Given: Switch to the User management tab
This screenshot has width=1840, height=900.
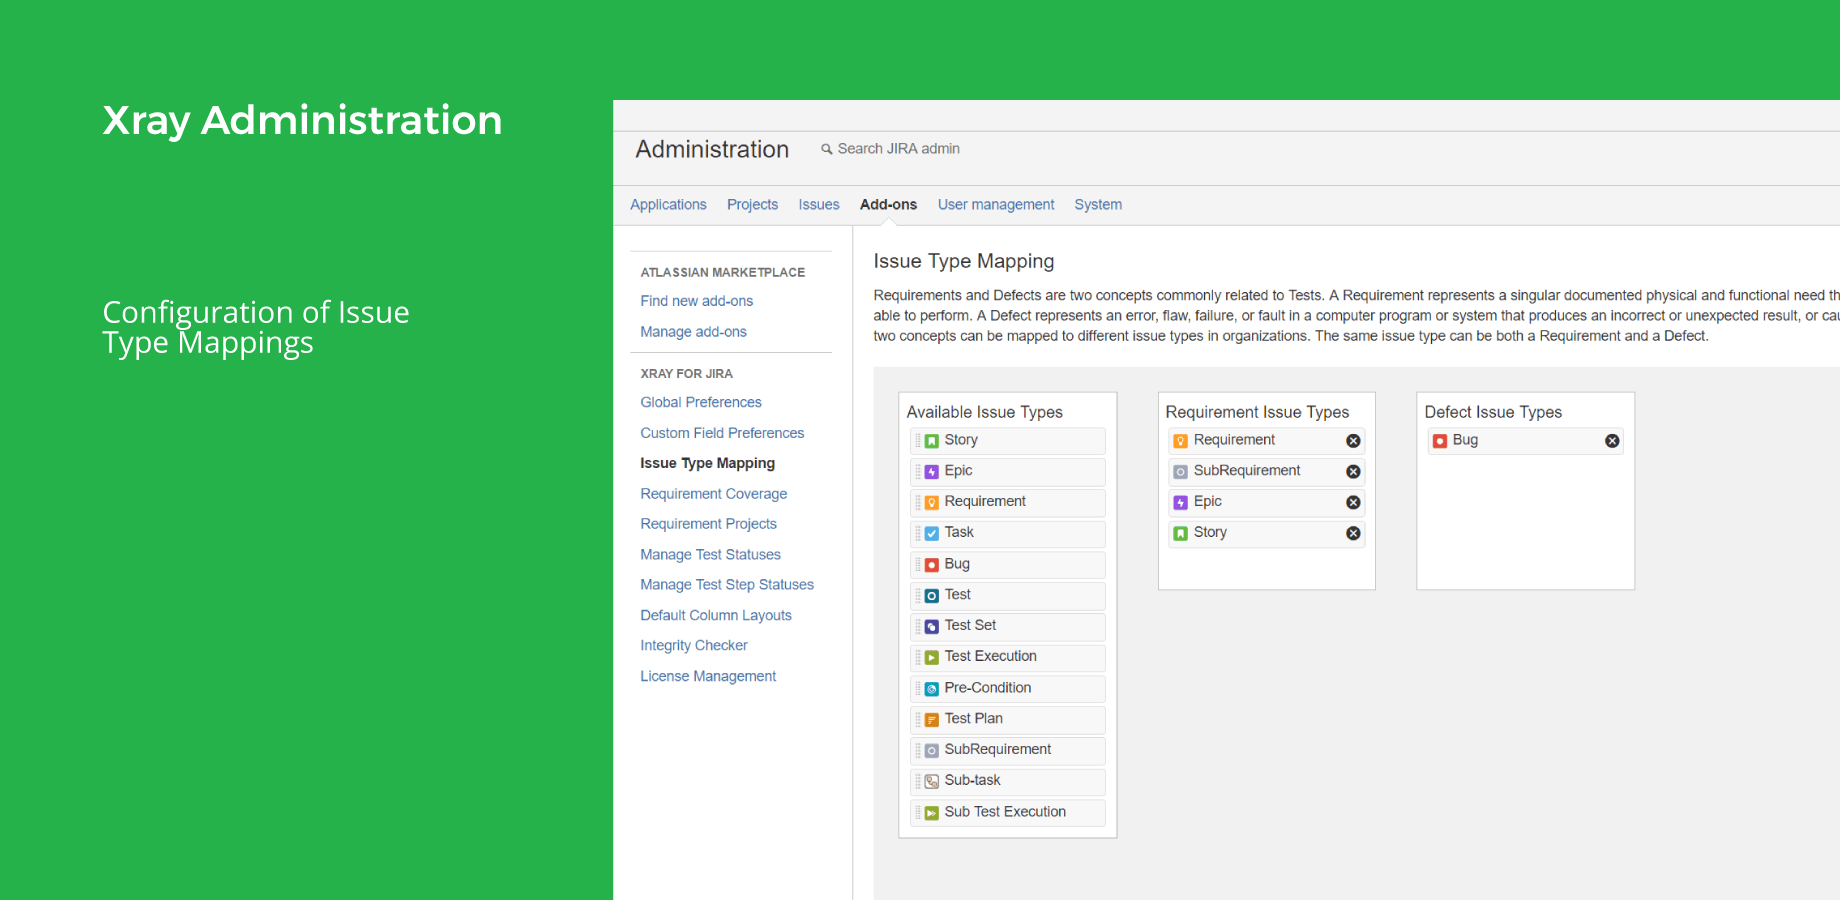Looking at the screenshot, I should (x=996, y=204).
